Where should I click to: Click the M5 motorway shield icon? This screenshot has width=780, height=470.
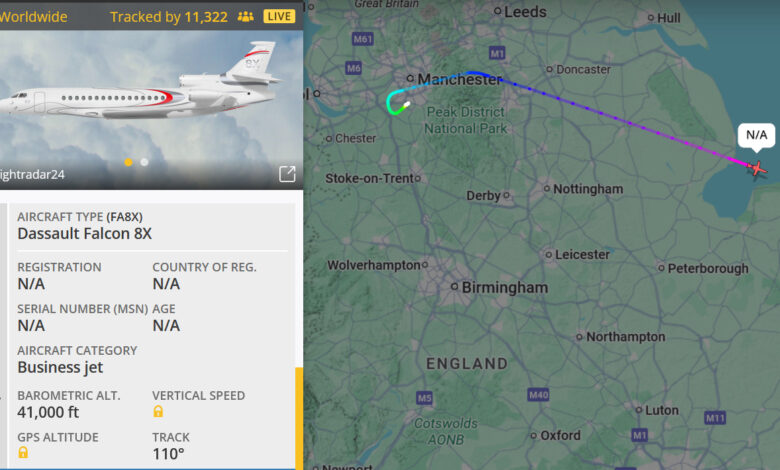(x=424, y=398)
